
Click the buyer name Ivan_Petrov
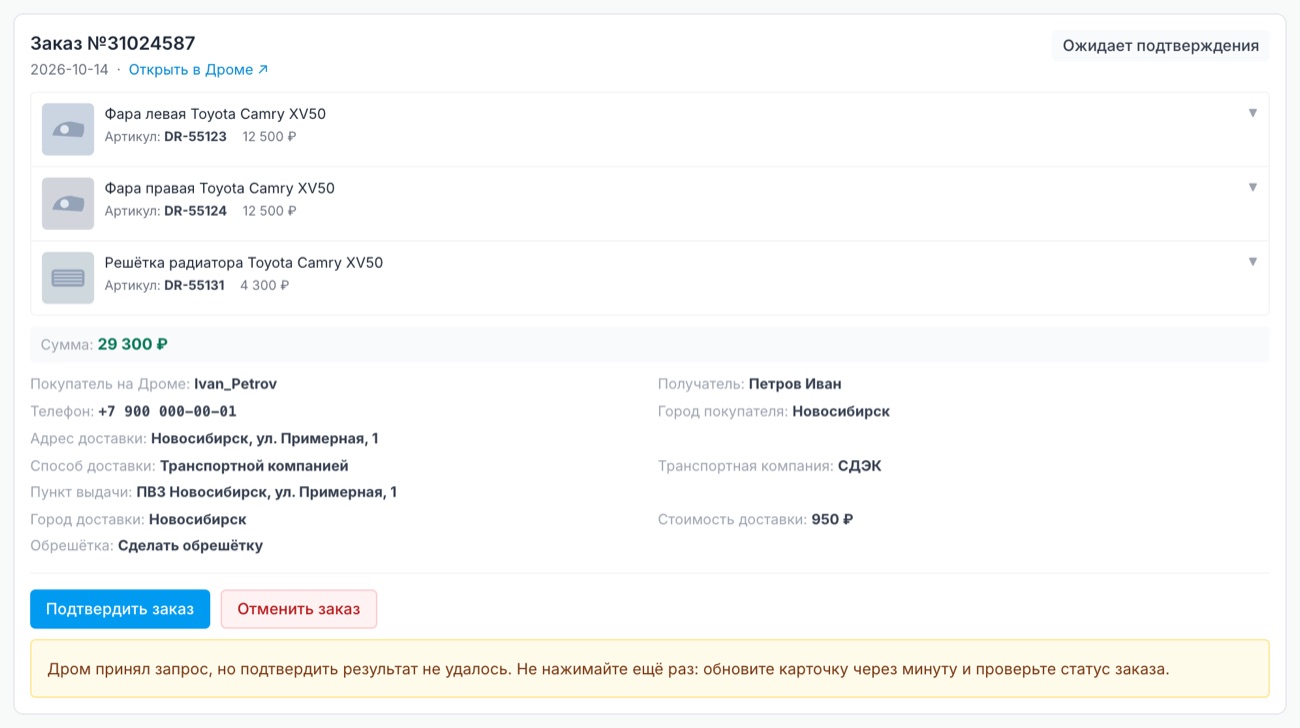(235, 384)
